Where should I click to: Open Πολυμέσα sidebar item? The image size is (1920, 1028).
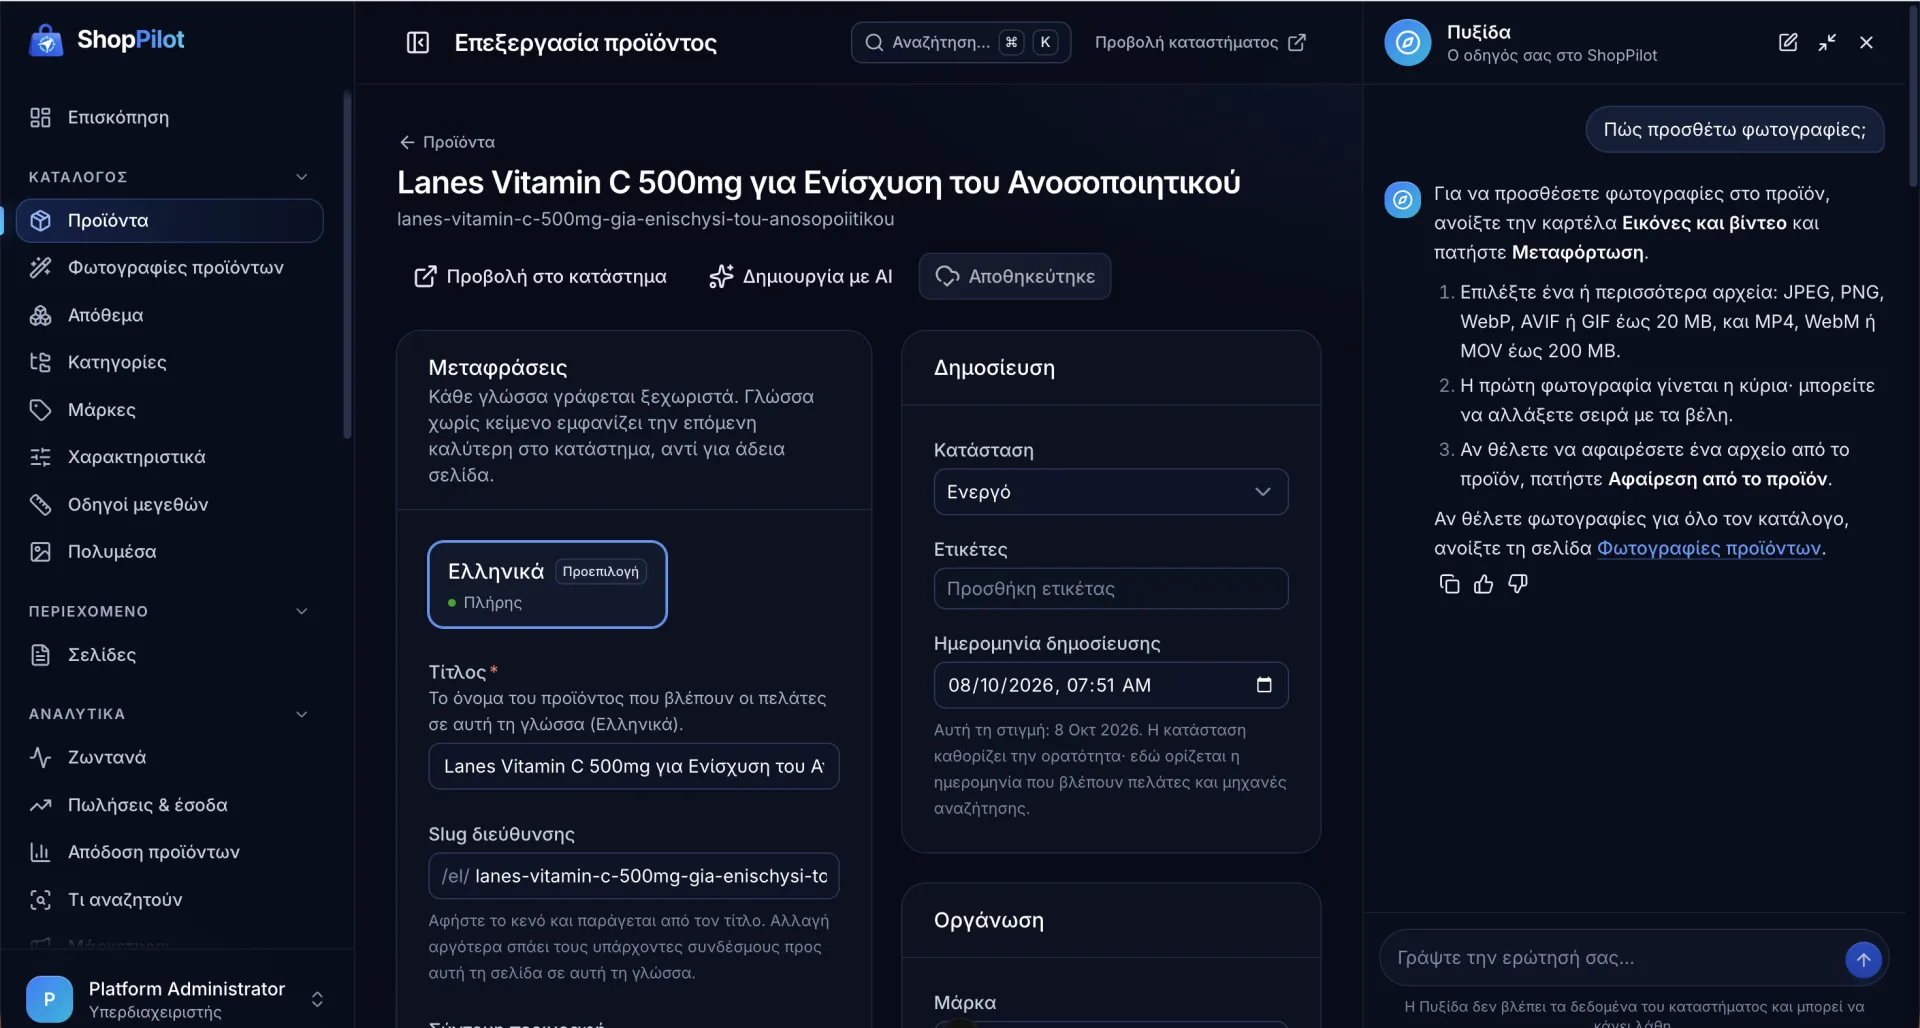[x=170, y=551]
